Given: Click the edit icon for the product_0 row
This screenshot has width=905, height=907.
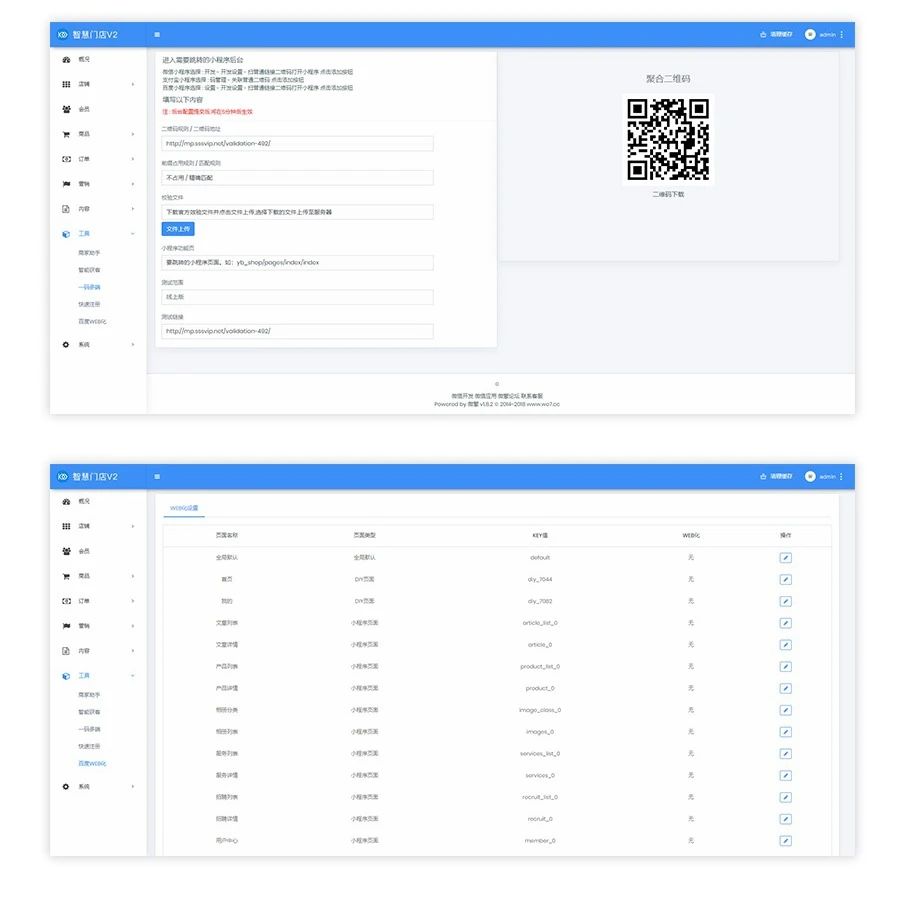Looking at the screenshot, I should point(785,688).
